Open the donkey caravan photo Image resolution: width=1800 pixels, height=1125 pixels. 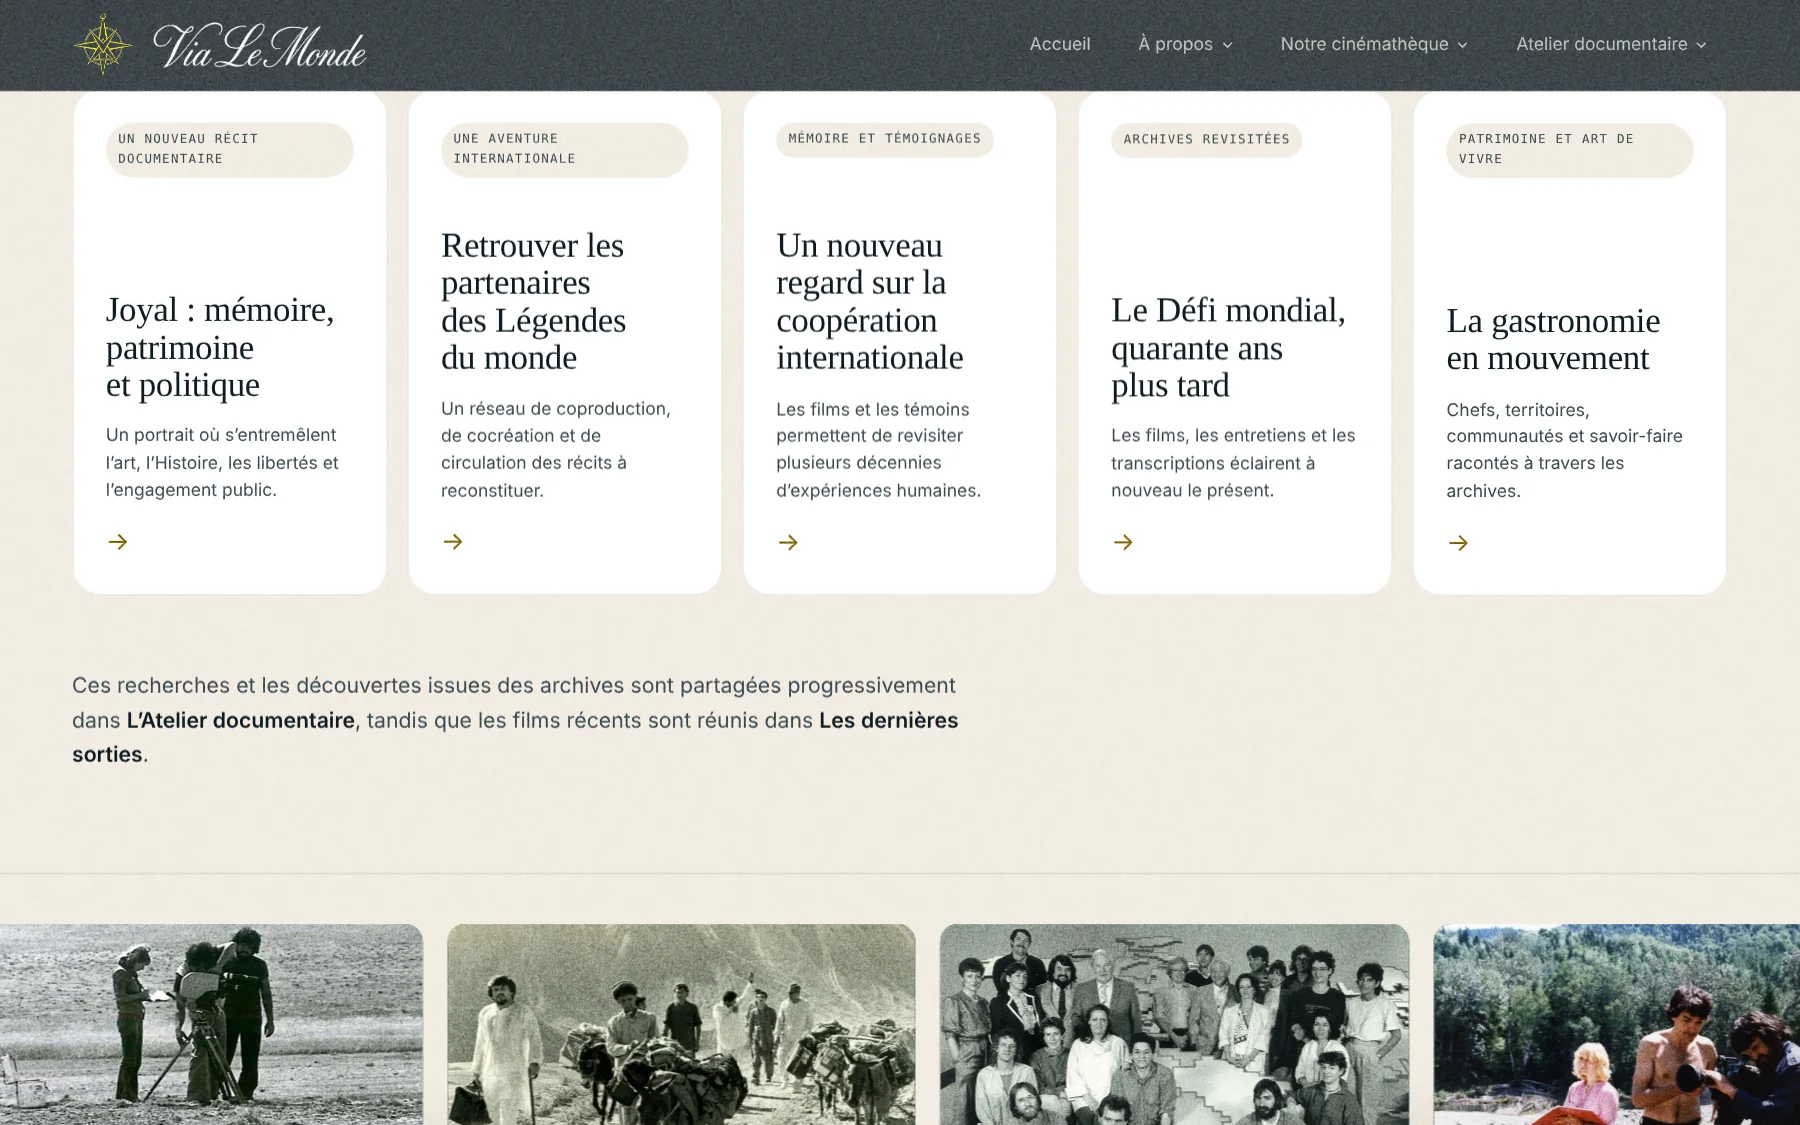(x=681, y=1024)
